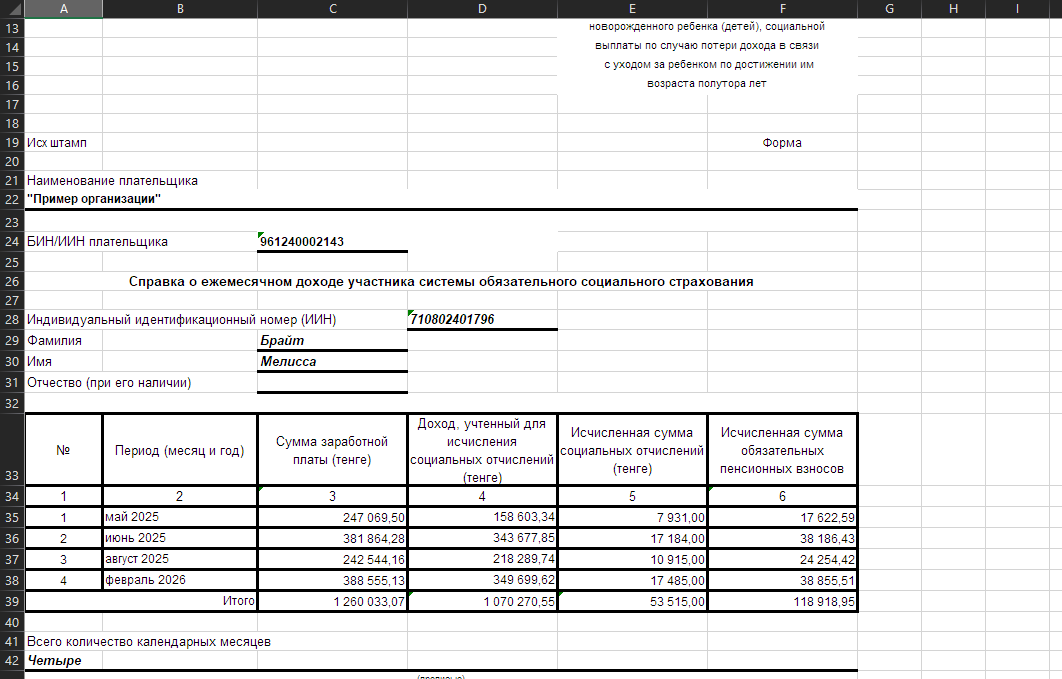The image size is (1062, 679).
Task: Select row 26 header
Action: 12,282
